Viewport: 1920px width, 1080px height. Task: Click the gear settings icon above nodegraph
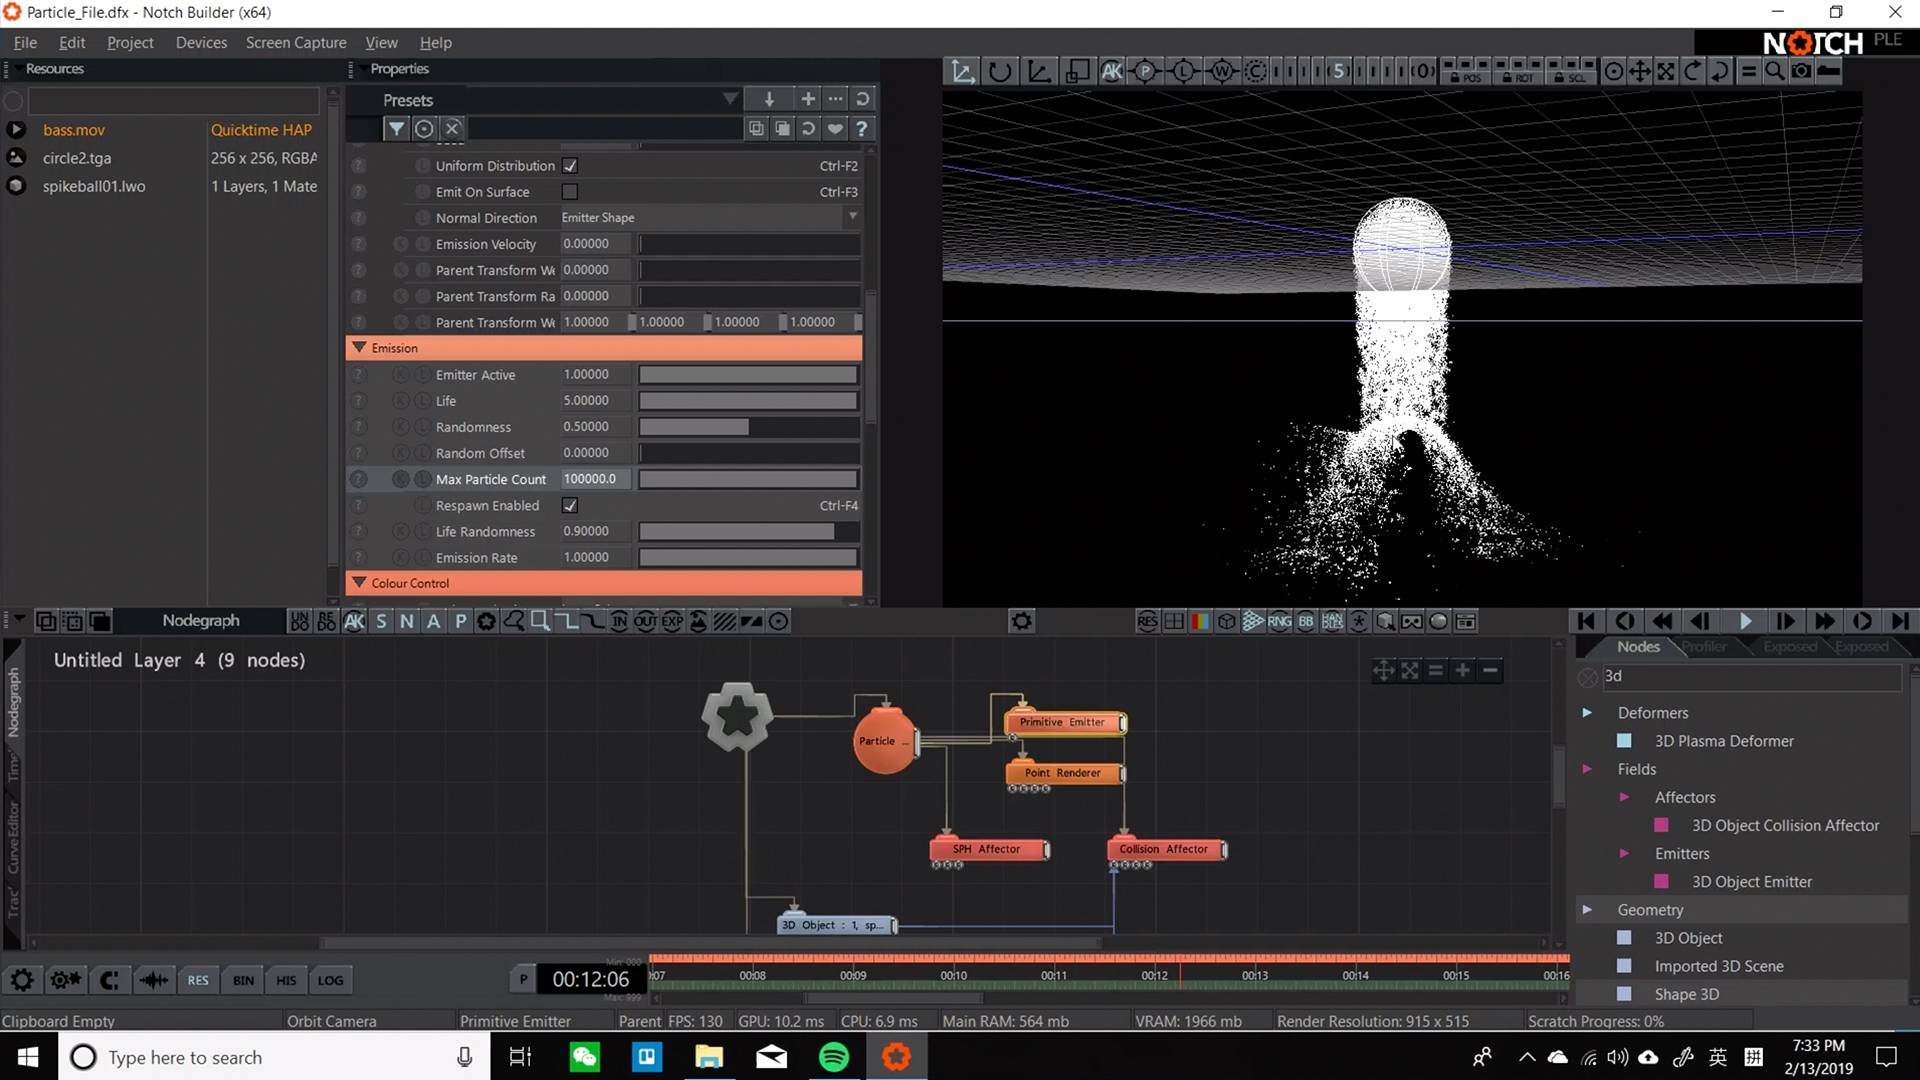click(x=1021, y=621)
